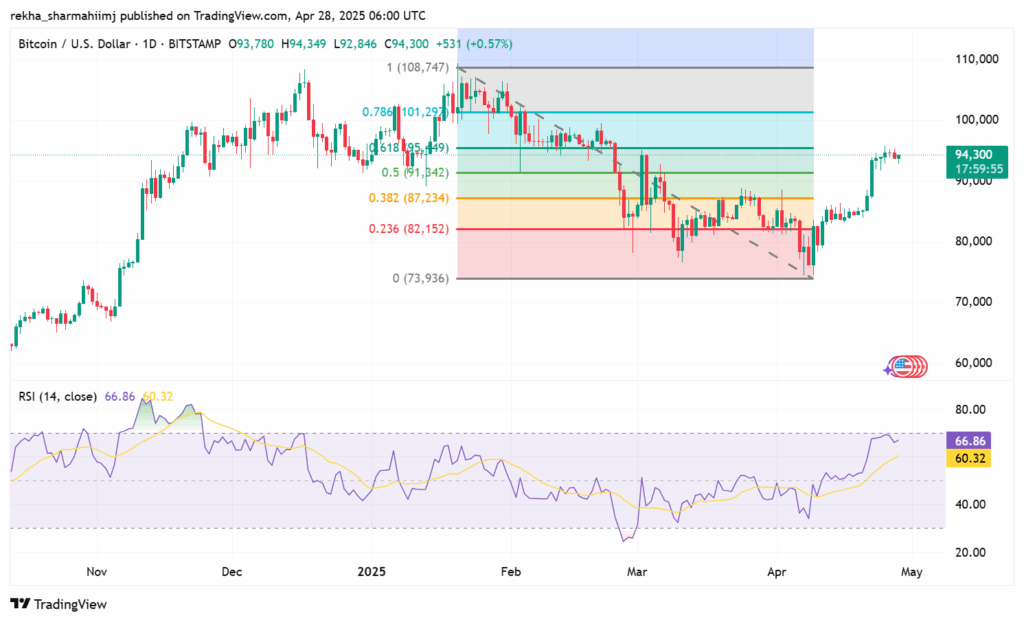Viewport: 1024px width, 622px height.
Task: Click the 110,000 price axis label
Action: [x=976, y=59]
